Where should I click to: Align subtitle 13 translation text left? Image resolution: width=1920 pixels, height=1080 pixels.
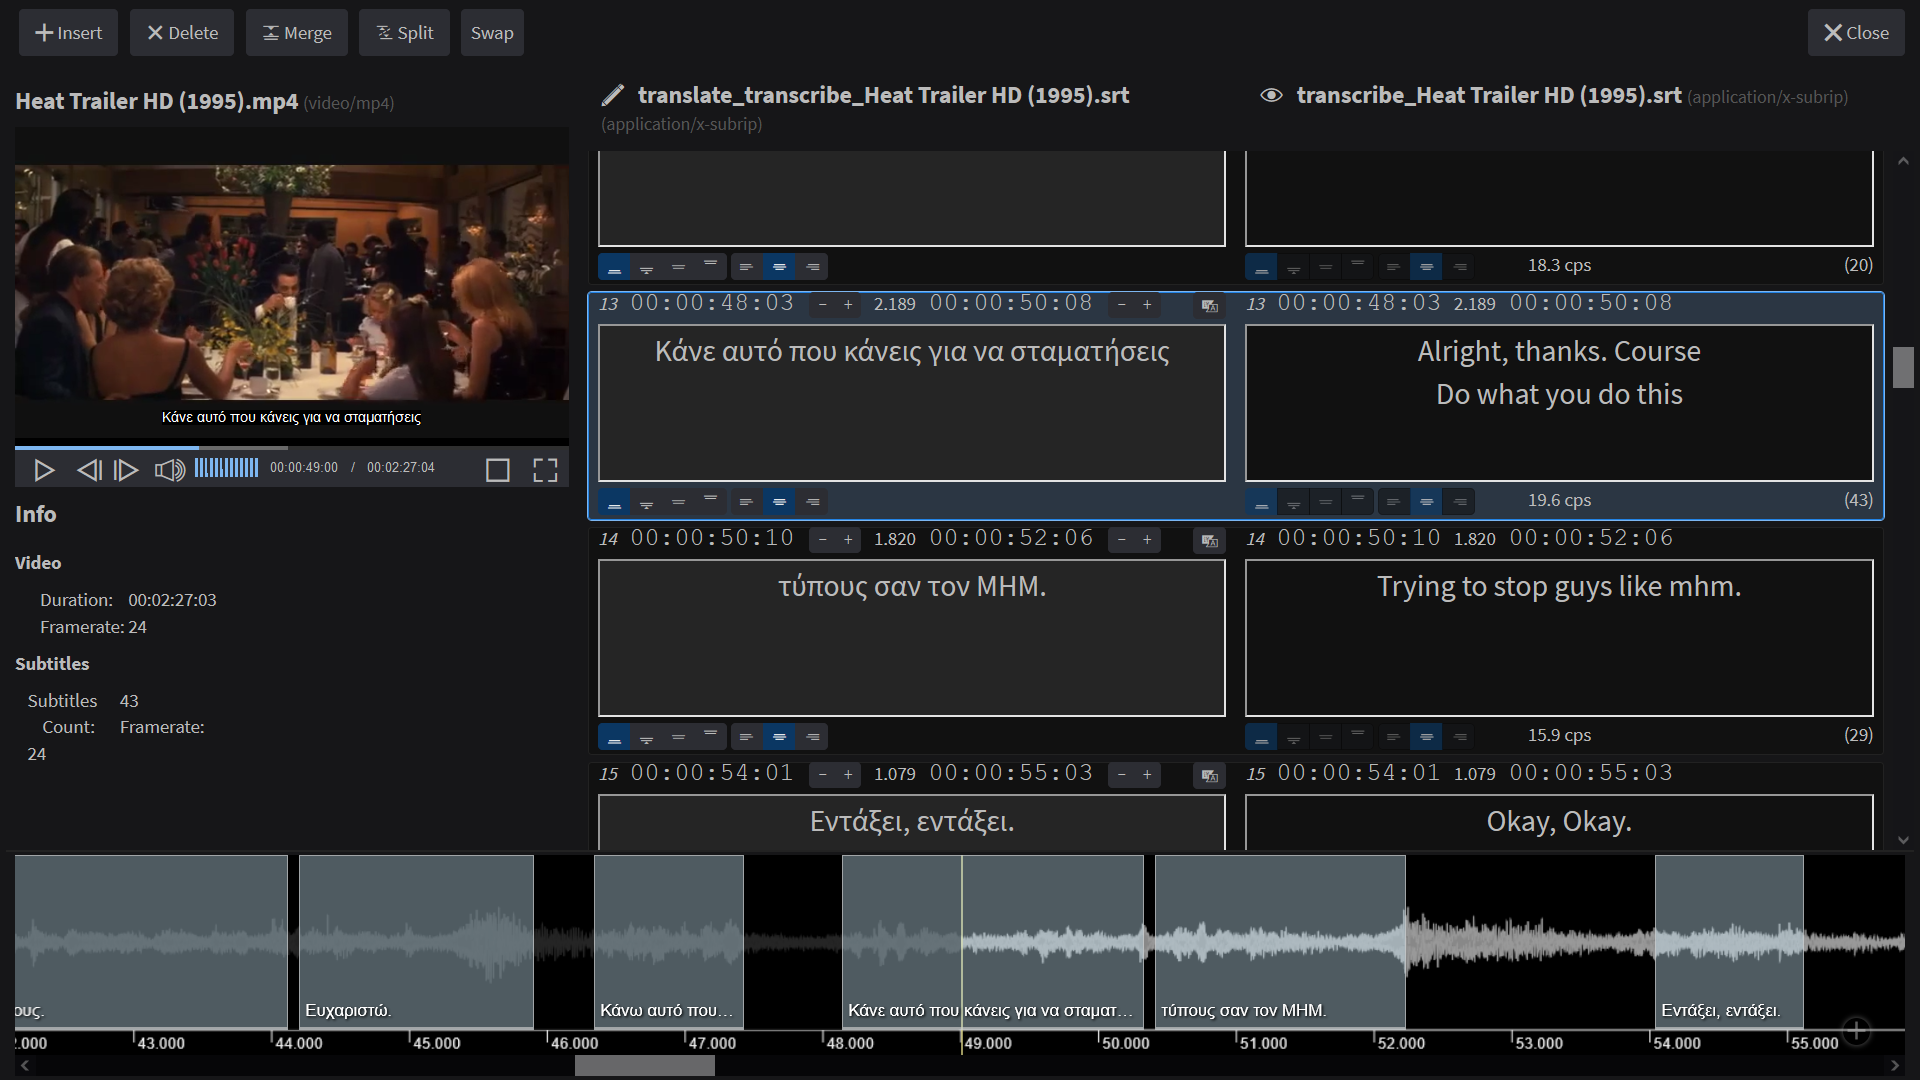pos(746,502)
